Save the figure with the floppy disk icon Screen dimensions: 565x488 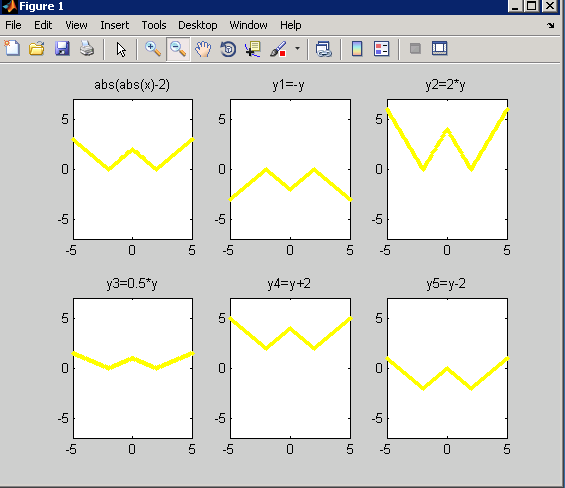pos(62,48)
